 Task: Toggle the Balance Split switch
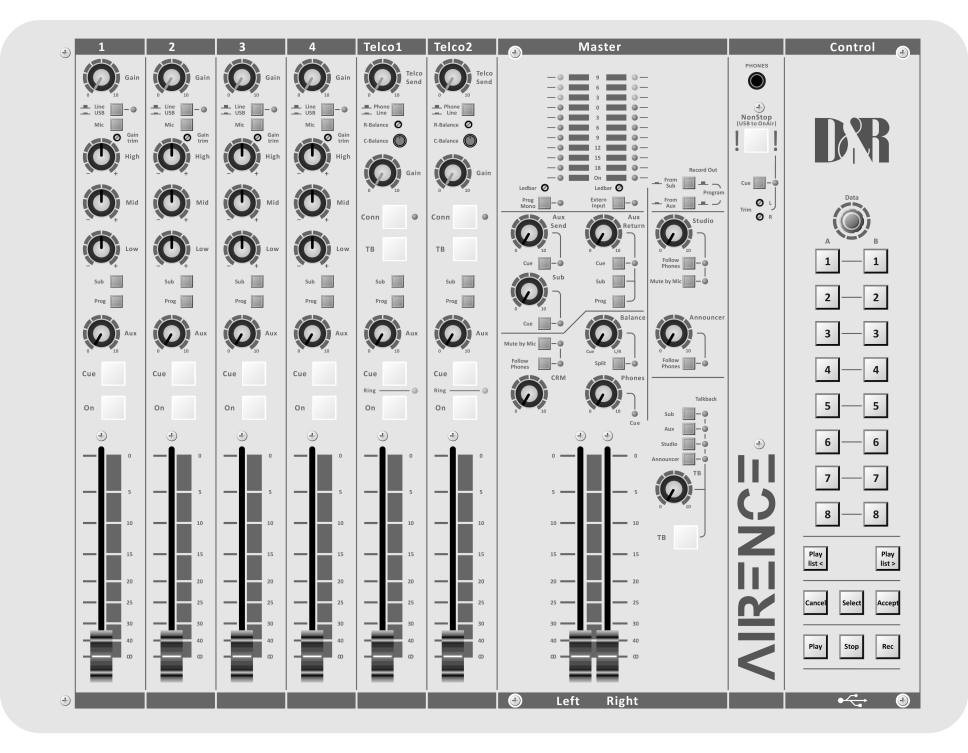point(618,364)
